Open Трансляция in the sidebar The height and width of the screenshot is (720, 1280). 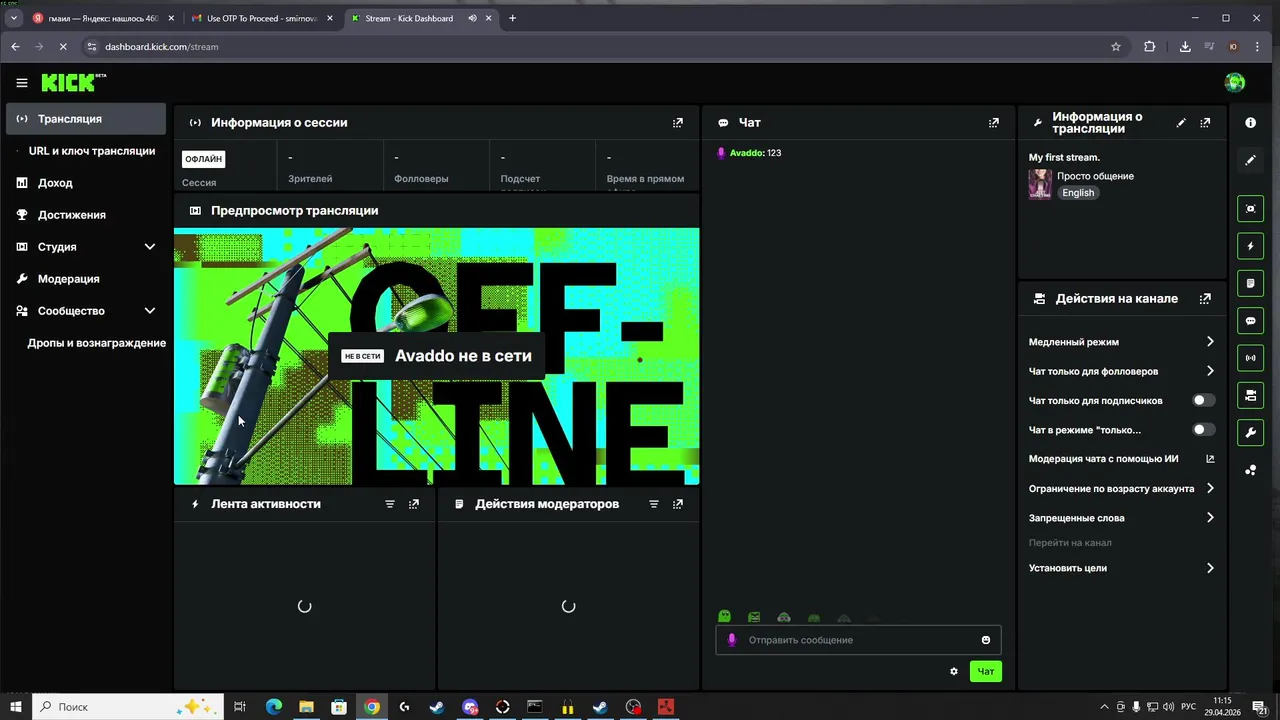[x=86, y=119]
